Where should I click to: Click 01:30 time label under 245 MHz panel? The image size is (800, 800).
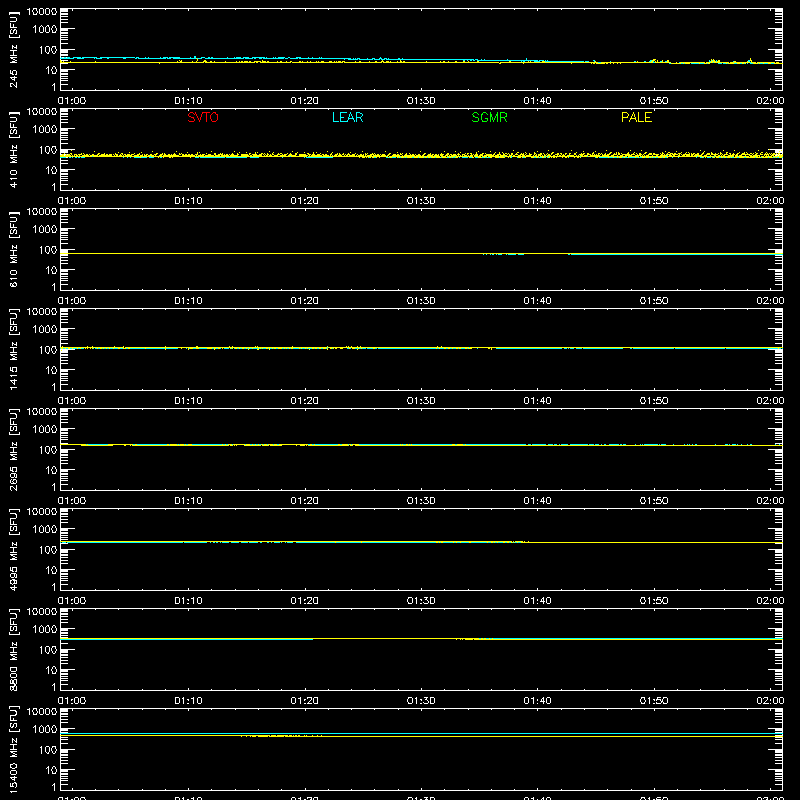coord(421,101)
